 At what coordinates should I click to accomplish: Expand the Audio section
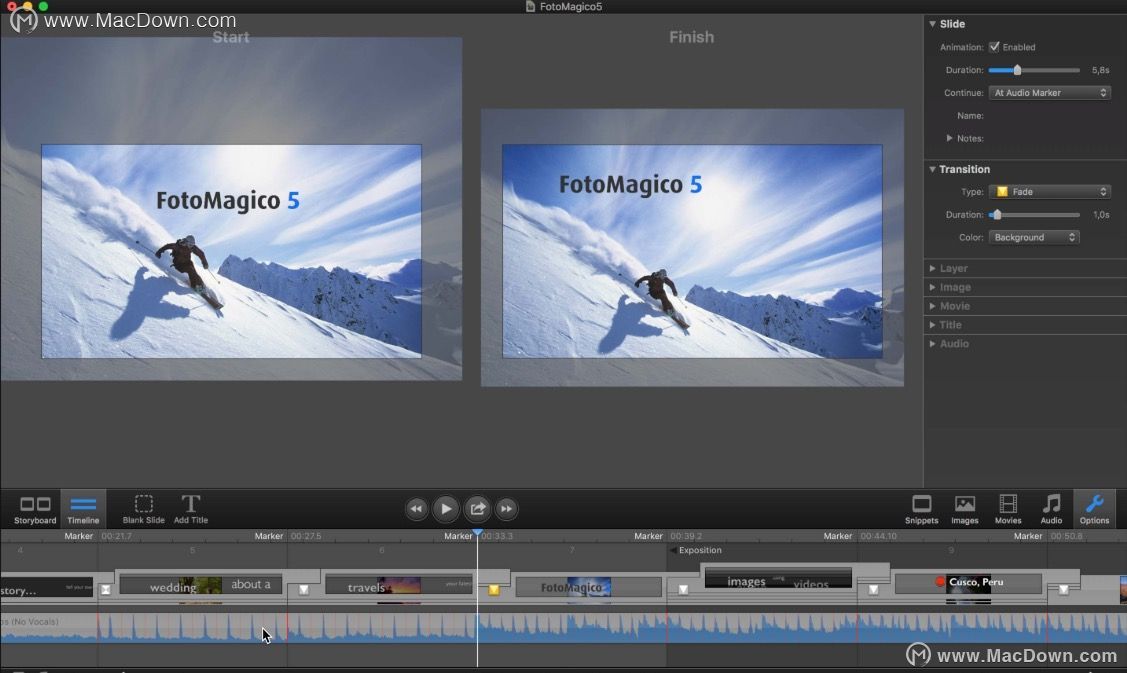tap(932, 344)
